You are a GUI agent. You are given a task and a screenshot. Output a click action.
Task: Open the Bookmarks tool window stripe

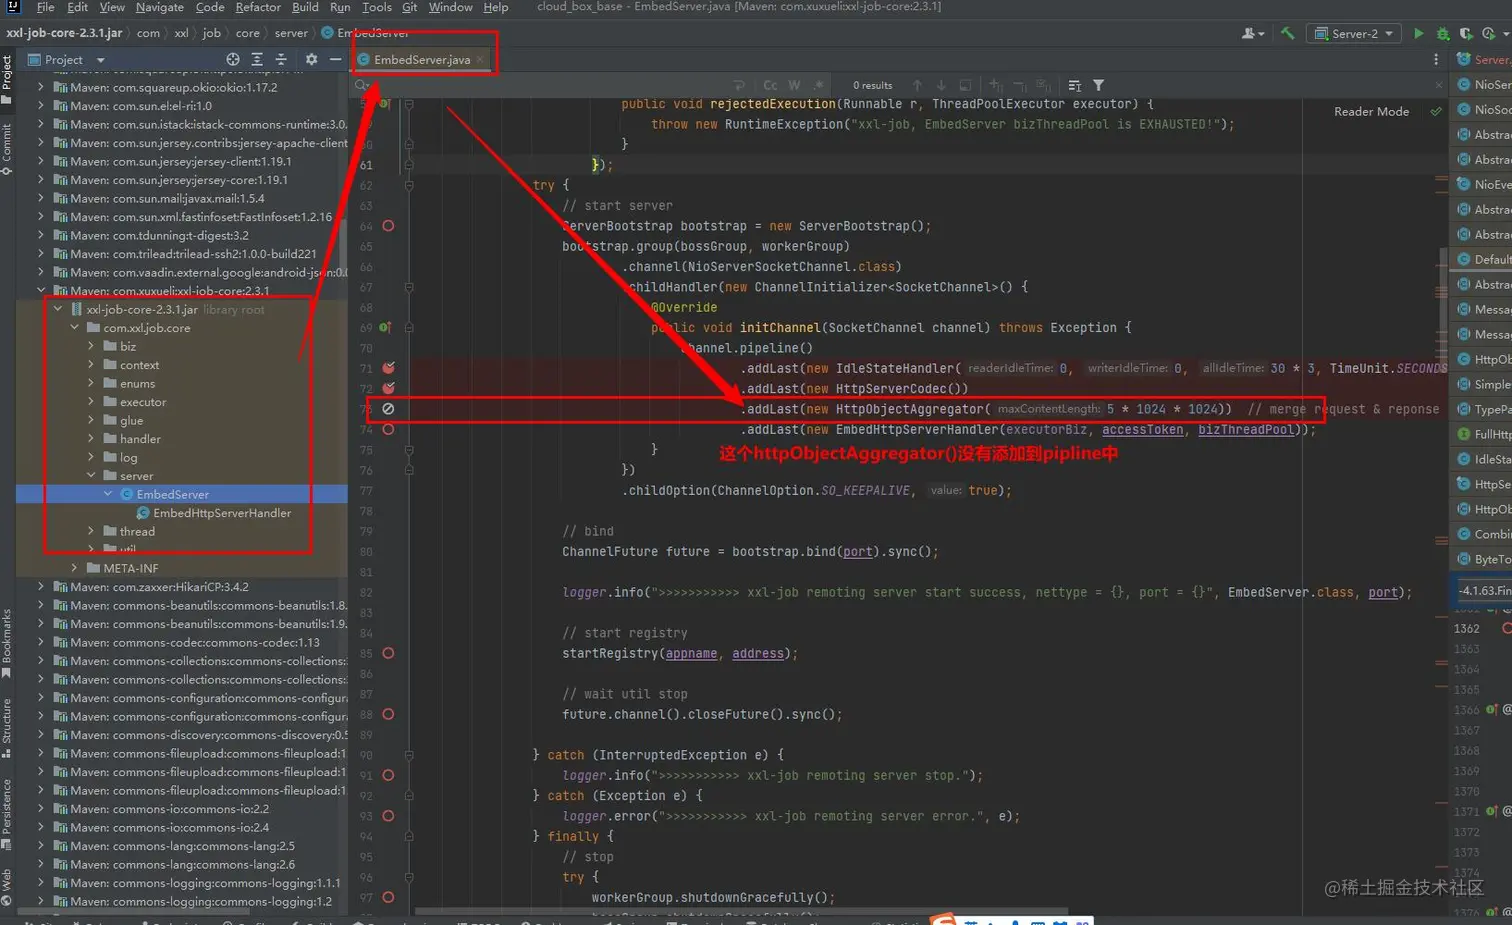[7, 643]
